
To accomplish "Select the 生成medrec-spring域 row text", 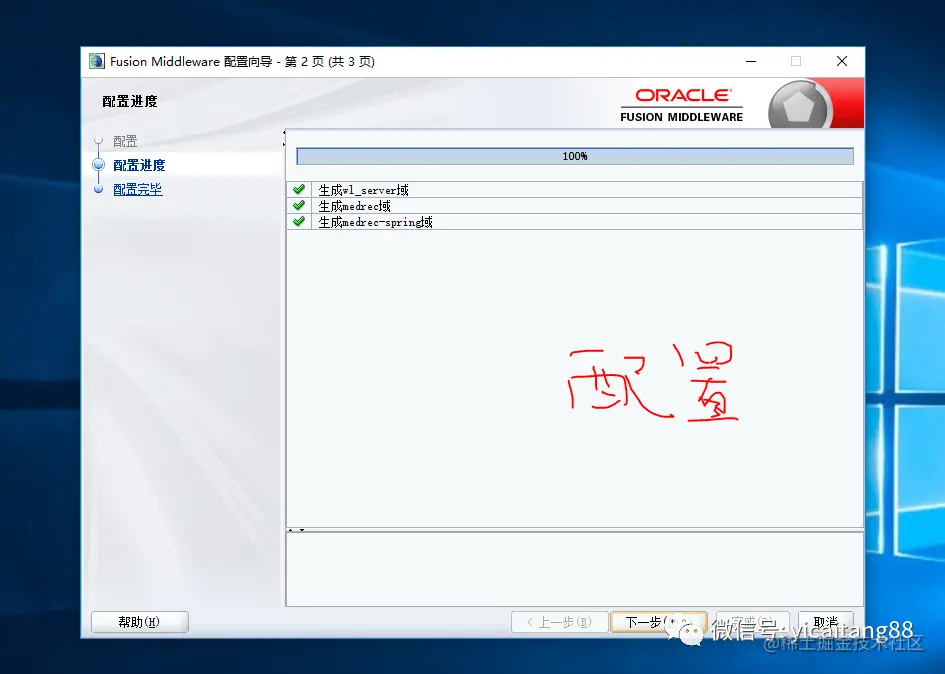I will 375,222.
